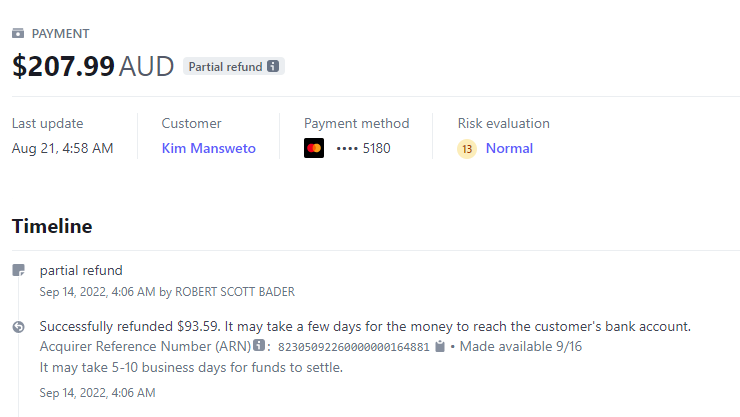Click the note icon beside partial refund entry
Image resolution: width=740 pixels, height=417 pixels.
(x=18, y=270)
